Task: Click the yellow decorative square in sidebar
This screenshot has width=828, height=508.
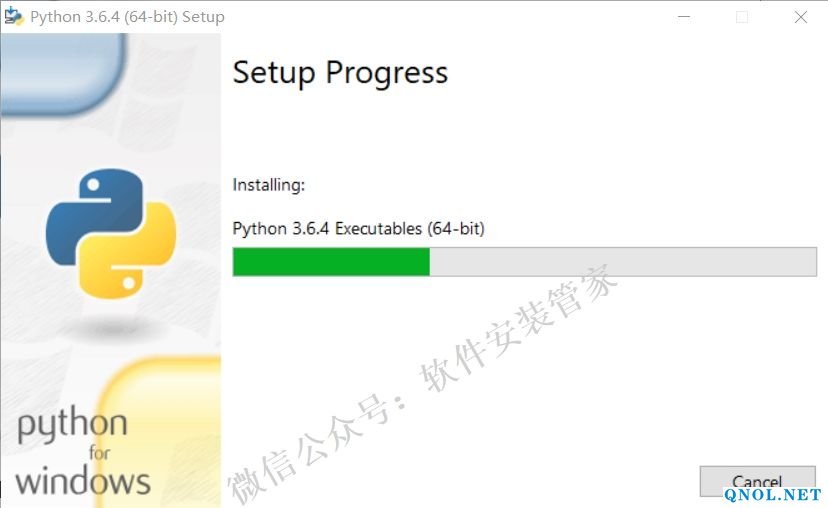Action: [x=165, y=420]
